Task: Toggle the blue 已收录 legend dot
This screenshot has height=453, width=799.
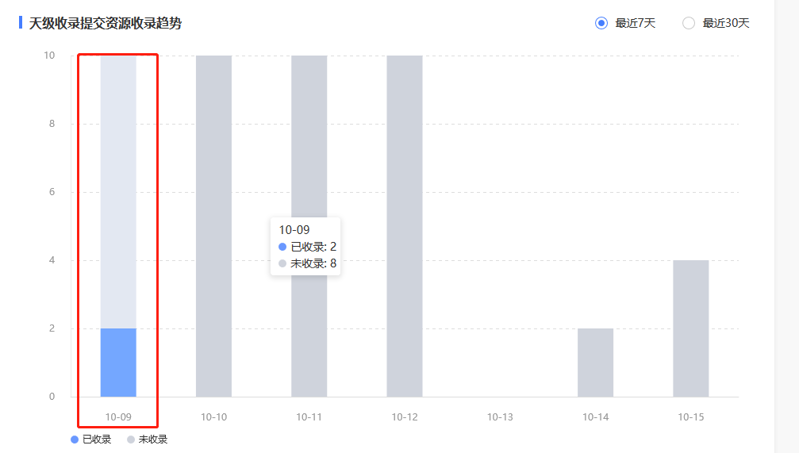Action: [74, 439]
